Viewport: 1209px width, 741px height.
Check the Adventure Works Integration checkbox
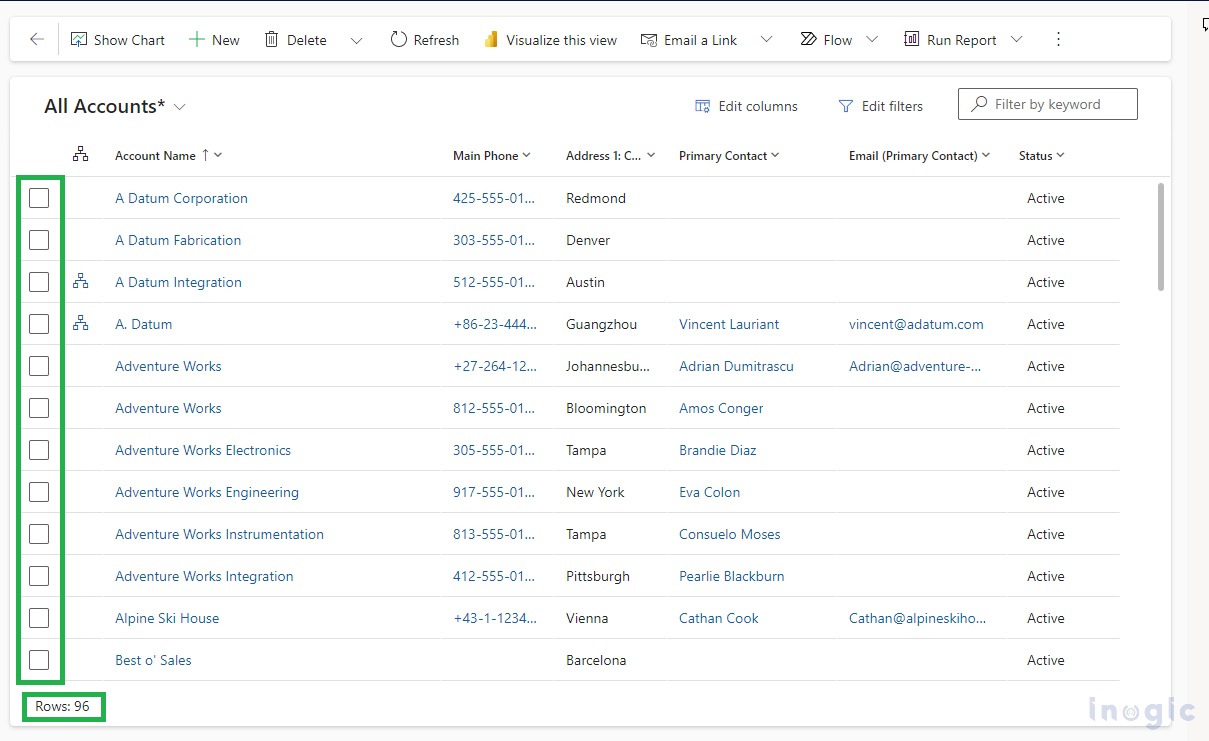(39, 576)
